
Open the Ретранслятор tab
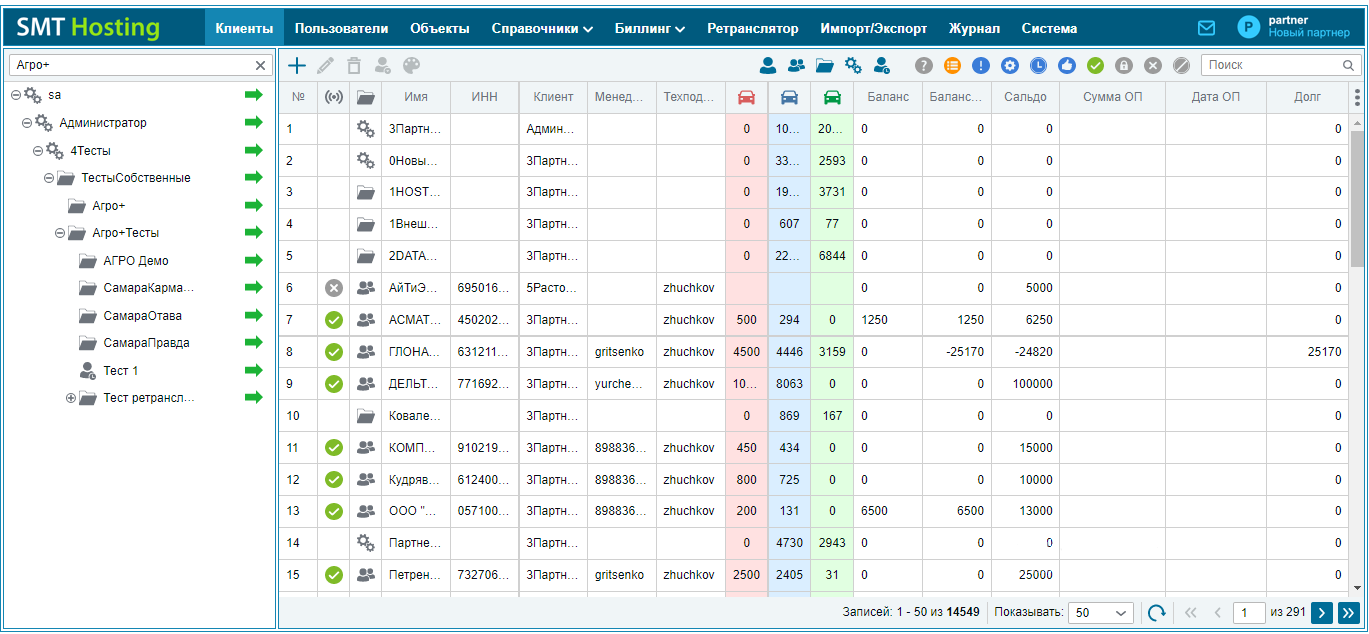(x=753, y=29)
